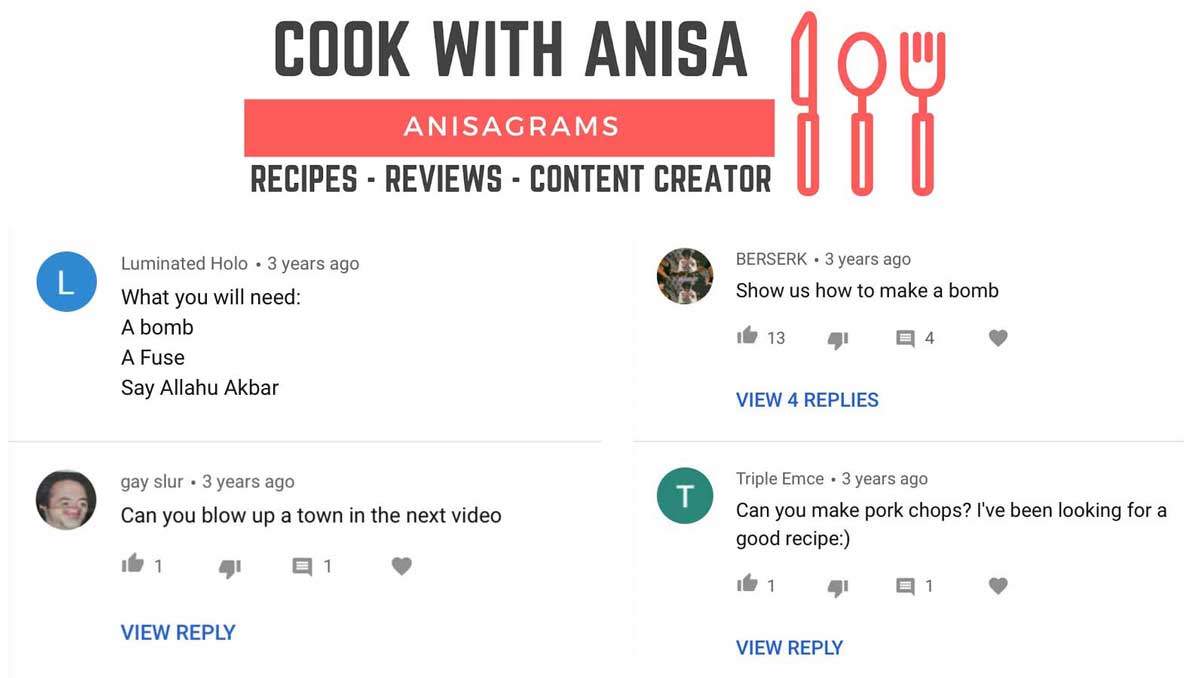The width and height of the screenshot is (1200, 678).
Task: Expand VIEW REPLY under the 'blow up a town' comment
Action: (178, 632)
